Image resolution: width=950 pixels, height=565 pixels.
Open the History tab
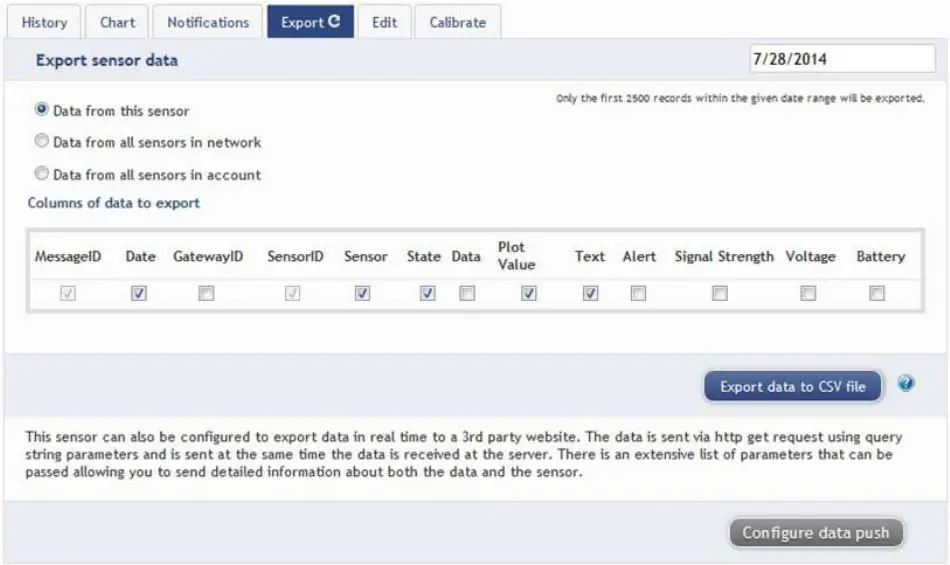tap(44, 22)
